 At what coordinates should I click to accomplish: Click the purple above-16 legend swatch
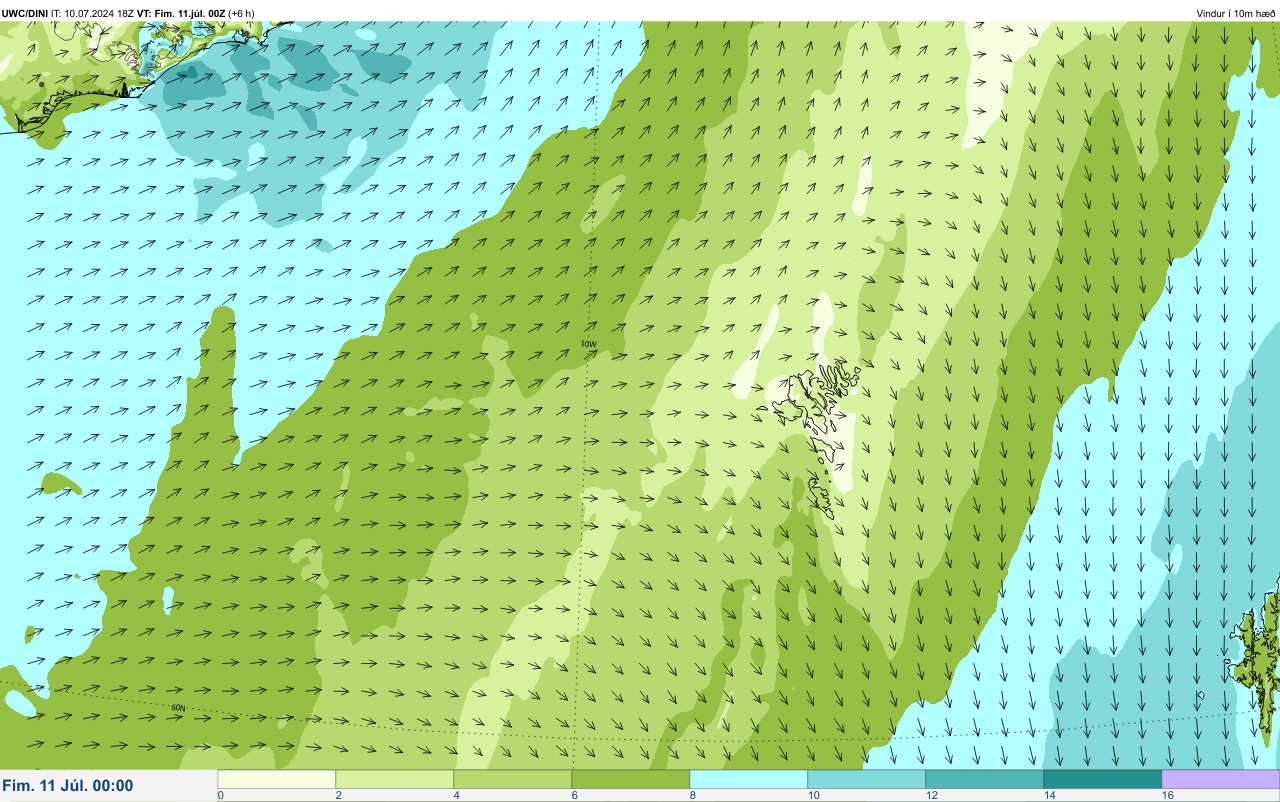(1221, 779)
